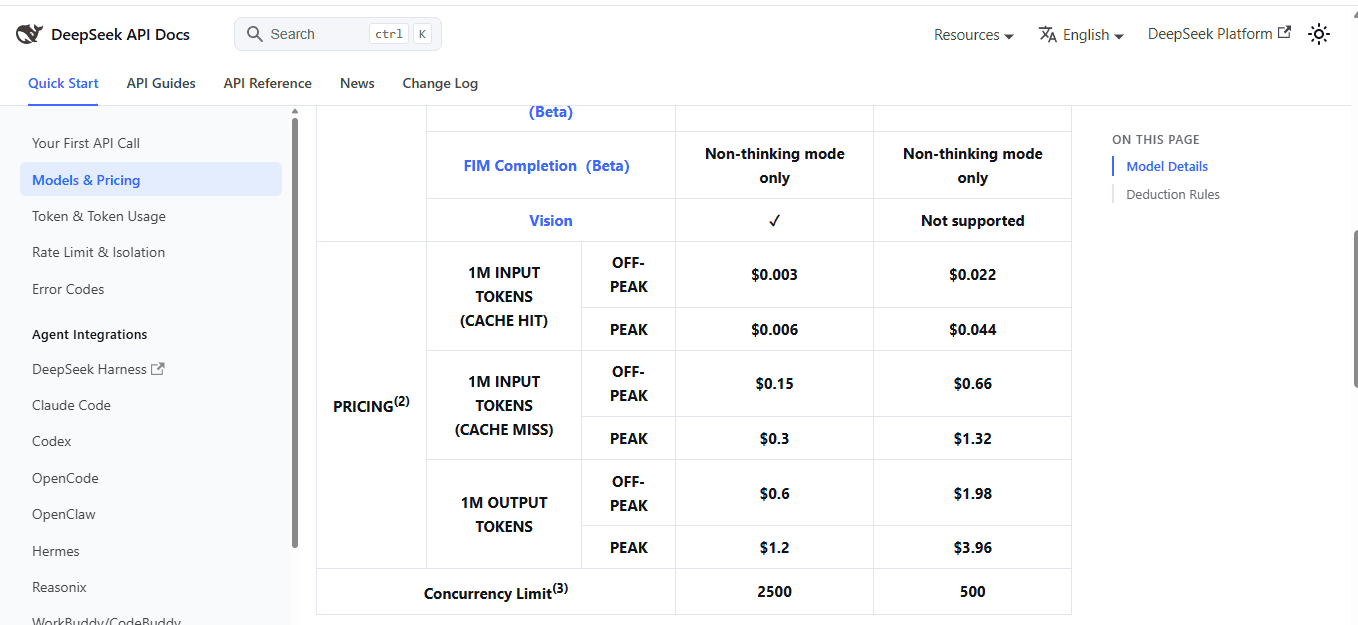Select Models & Pricing in sidebar
Viewport: 1358px width, 625px height.
click(x=151, y=180)
